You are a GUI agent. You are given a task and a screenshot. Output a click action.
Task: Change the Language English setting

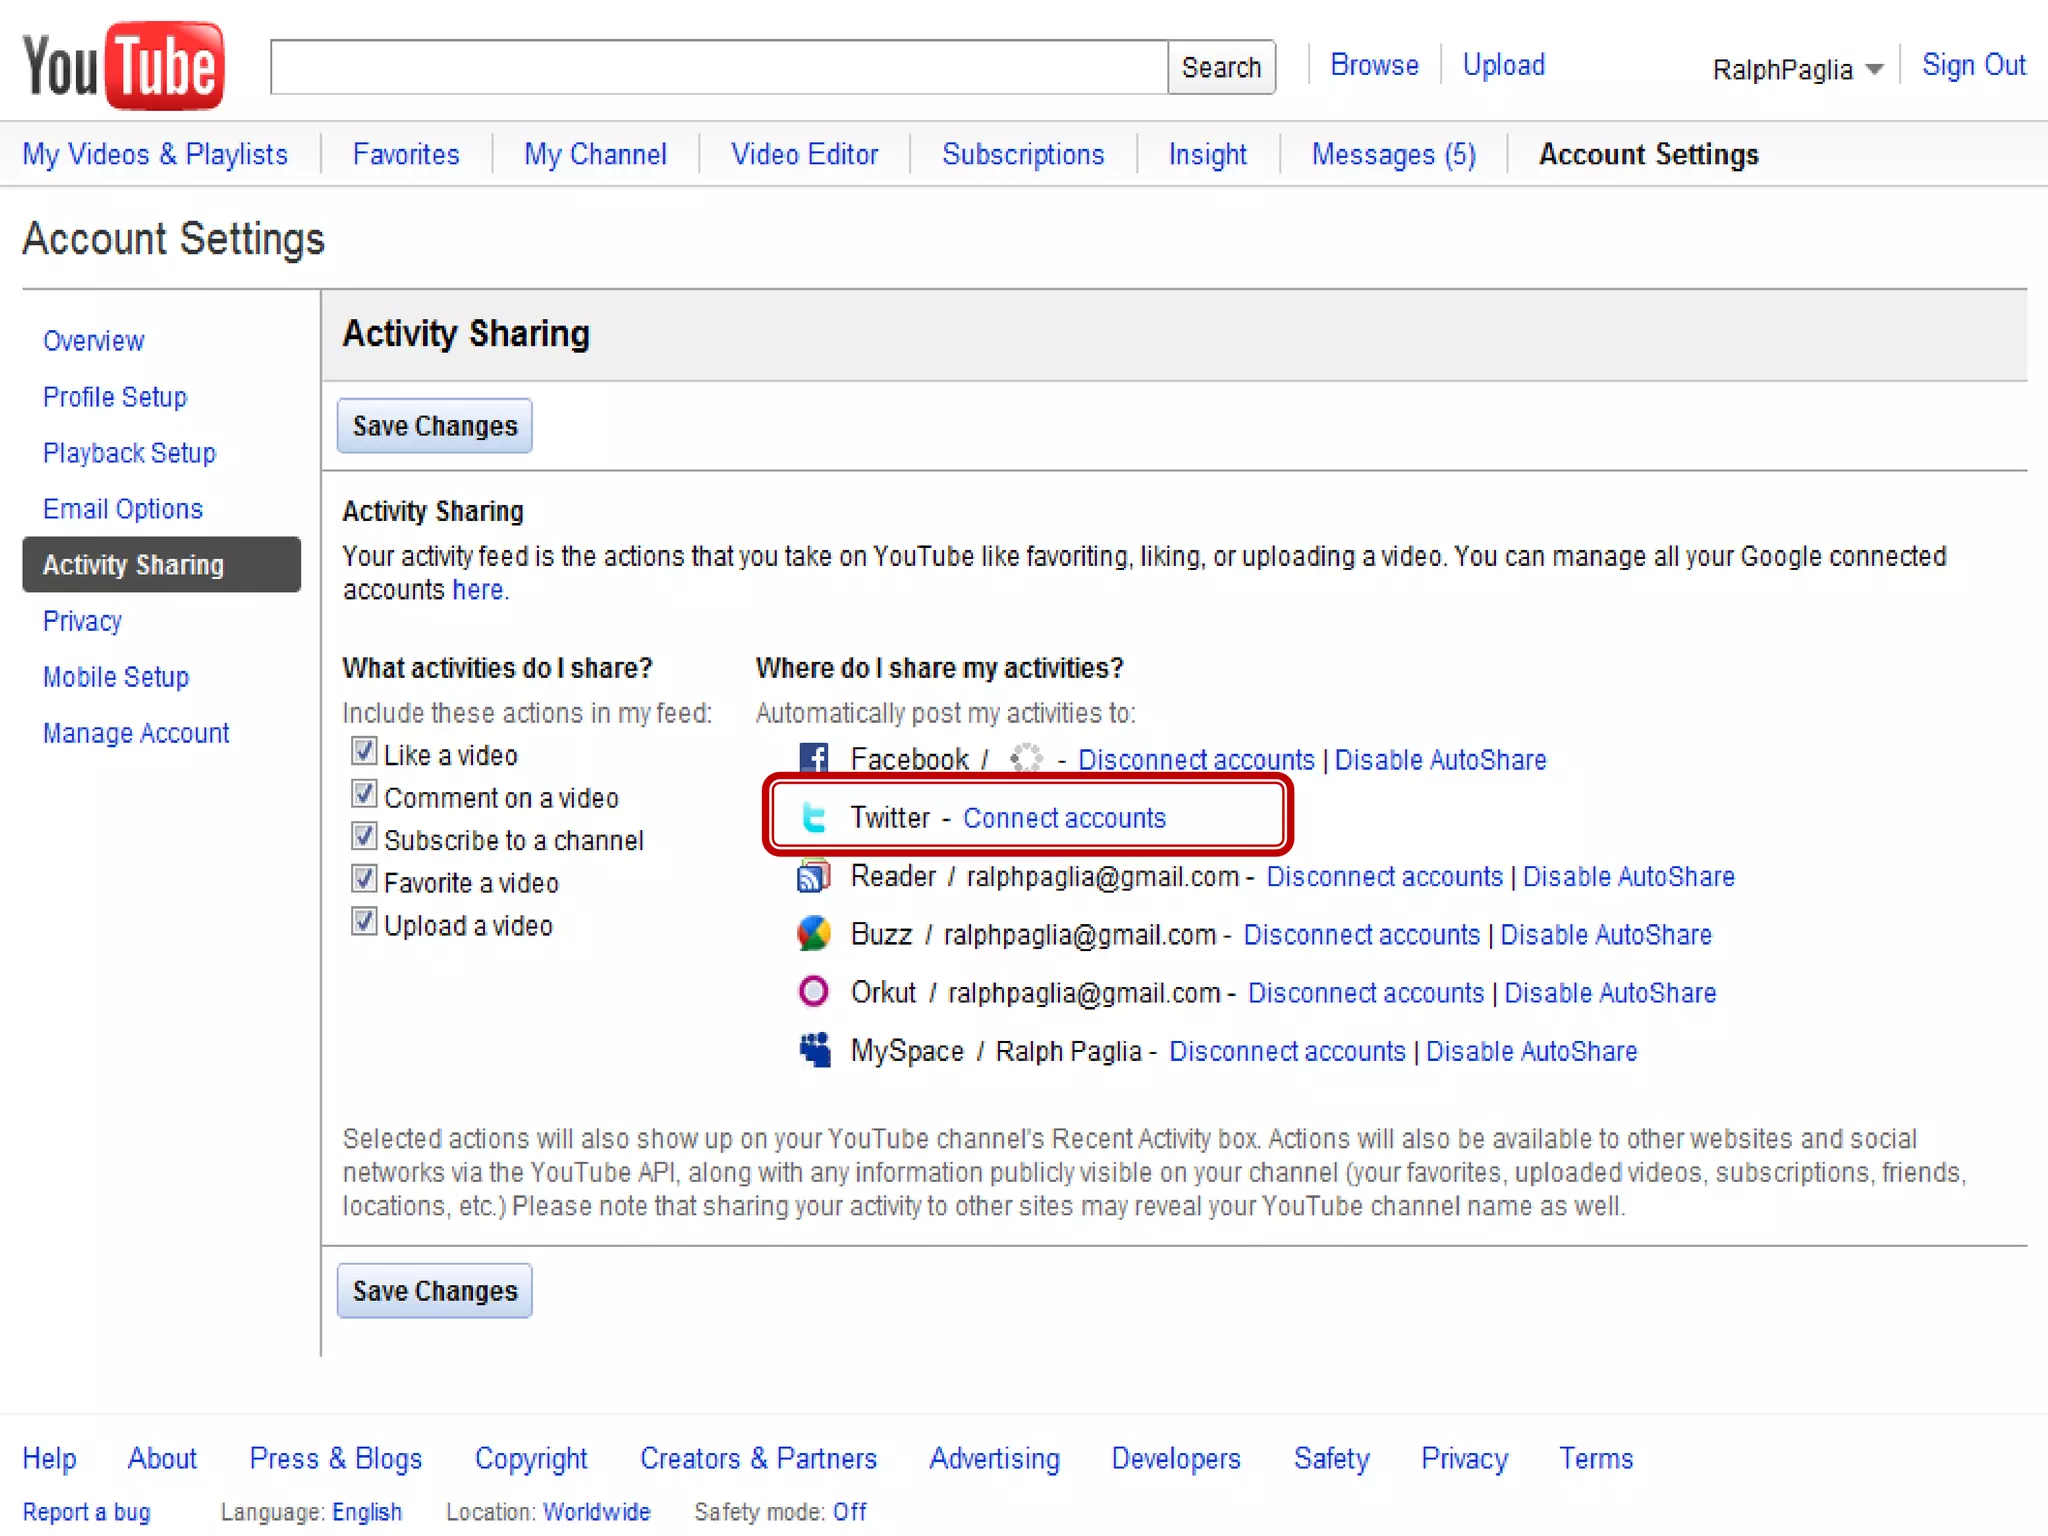point(366,1512)
